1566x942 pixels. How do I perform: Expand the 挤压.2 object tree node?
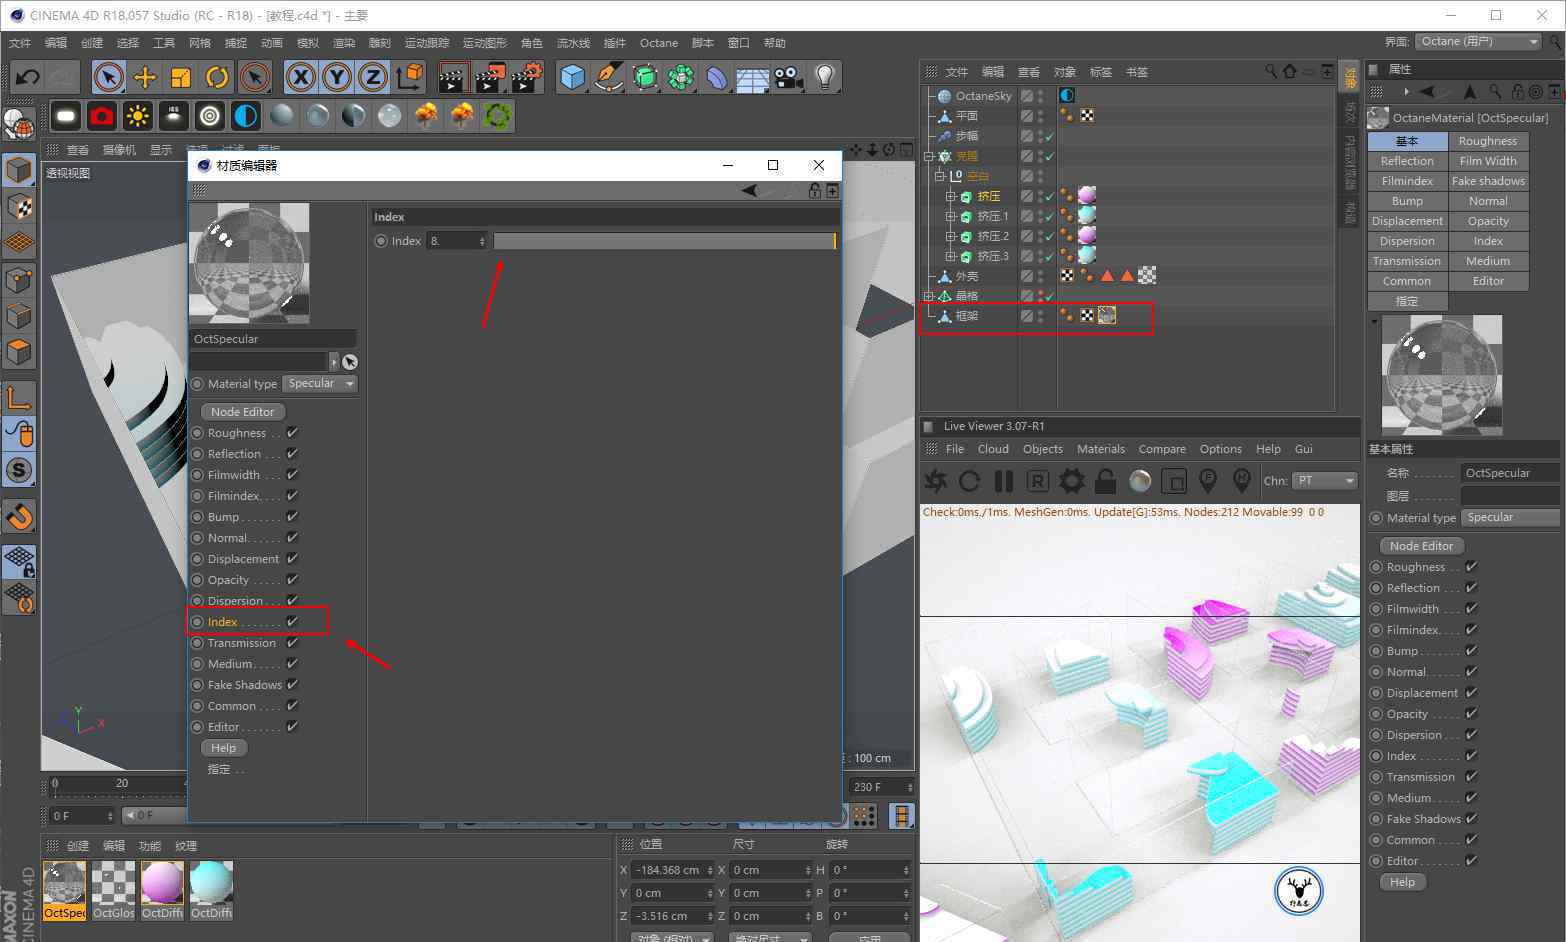(x=950, y=236)
